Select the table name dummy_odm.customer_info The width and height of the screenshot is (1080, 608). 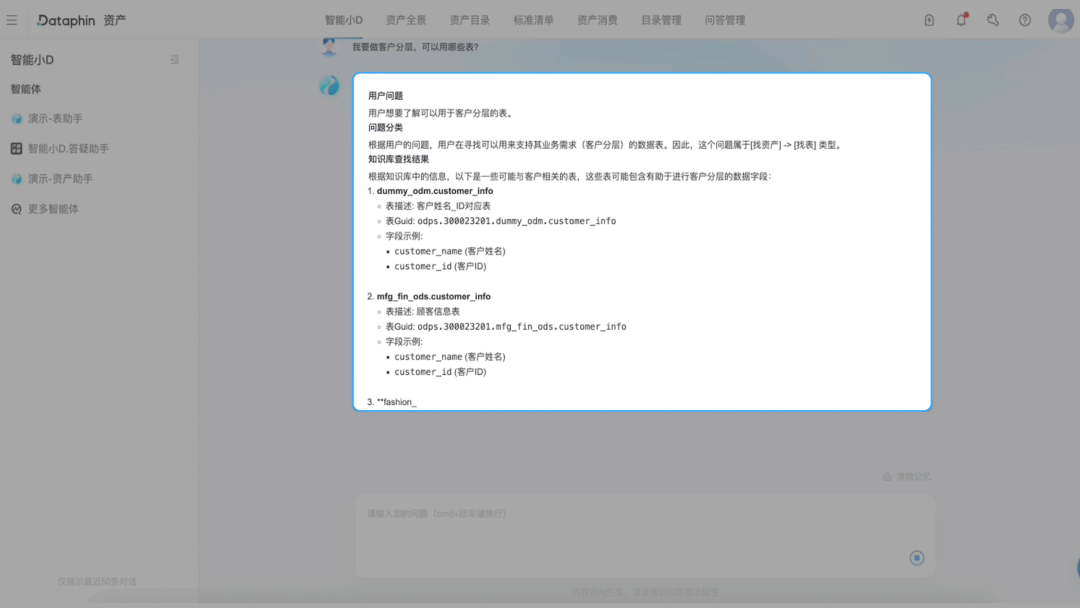[433, 190]
